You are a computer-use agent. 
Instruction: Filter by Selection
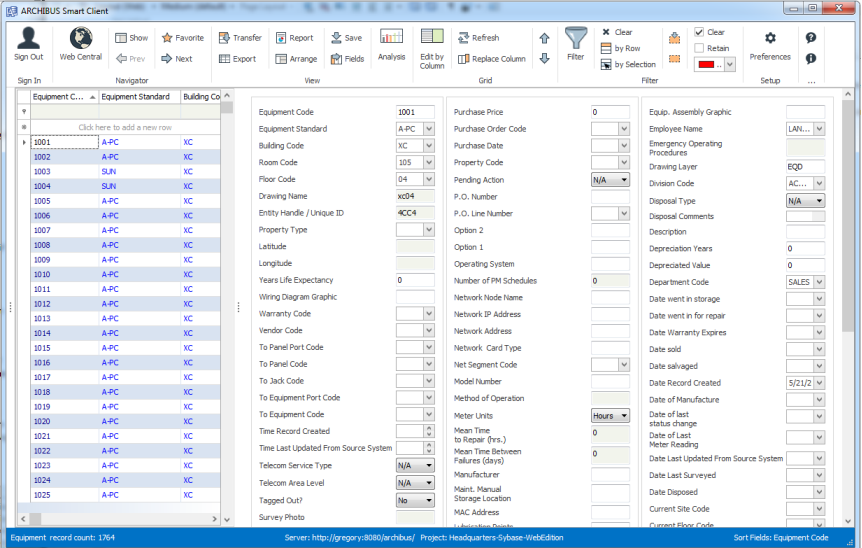[628, 64]
